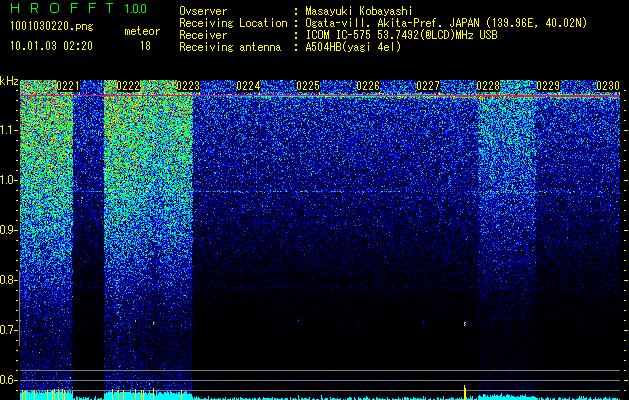
Task: Click the 'Receiving antenna' label
Action: 230,47
